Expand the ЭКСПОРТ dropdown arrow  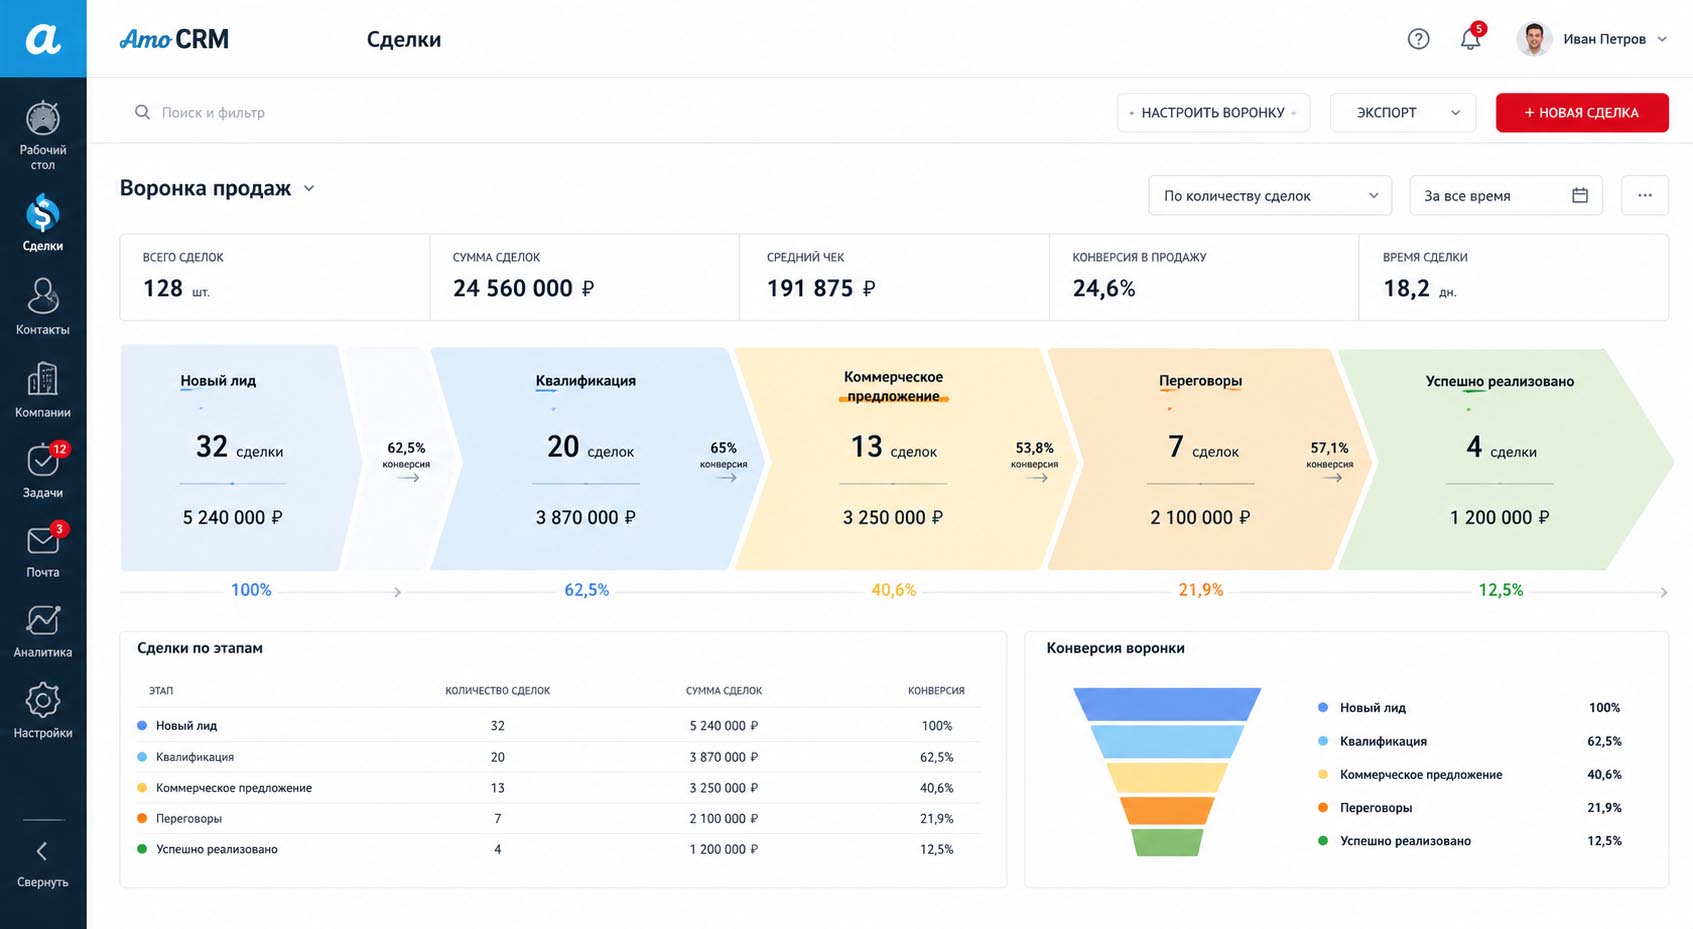coord(1455,113)
